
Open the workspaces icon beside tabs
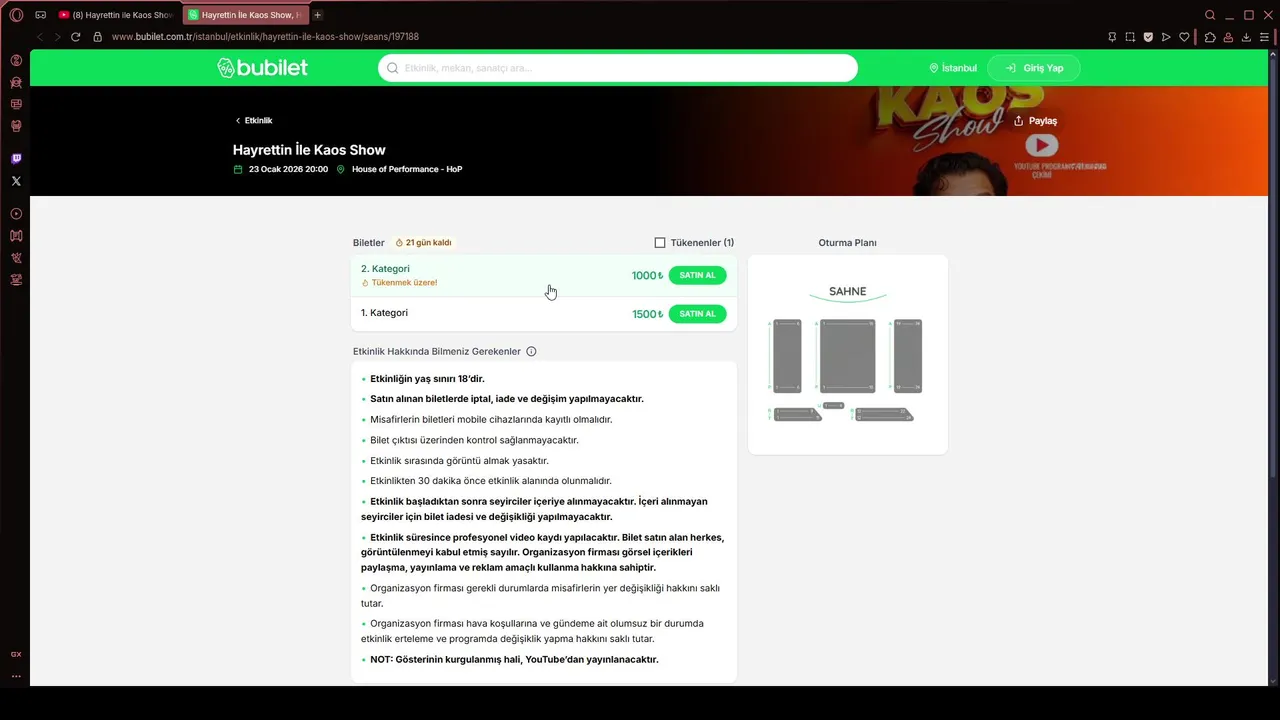click(x=41, y=15)
